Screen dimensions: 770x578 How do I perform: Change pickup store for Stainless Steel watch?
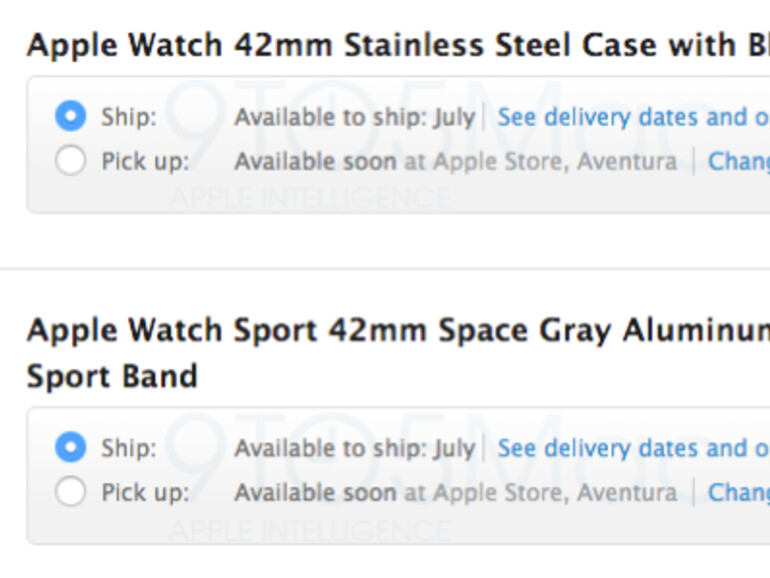[738, 161]
